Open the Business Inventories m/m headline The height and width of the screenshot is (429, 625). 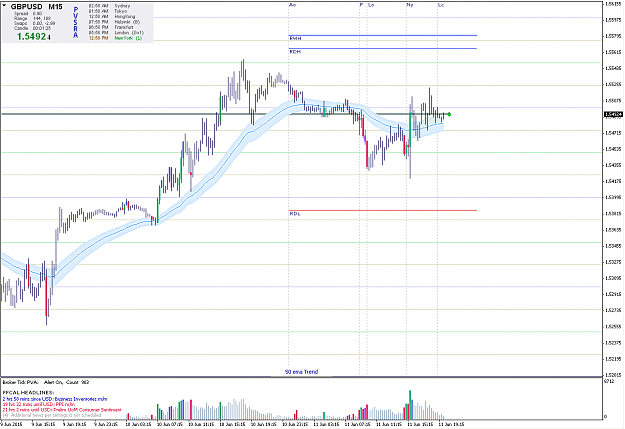pyautogui.click(x=55, y=399)
